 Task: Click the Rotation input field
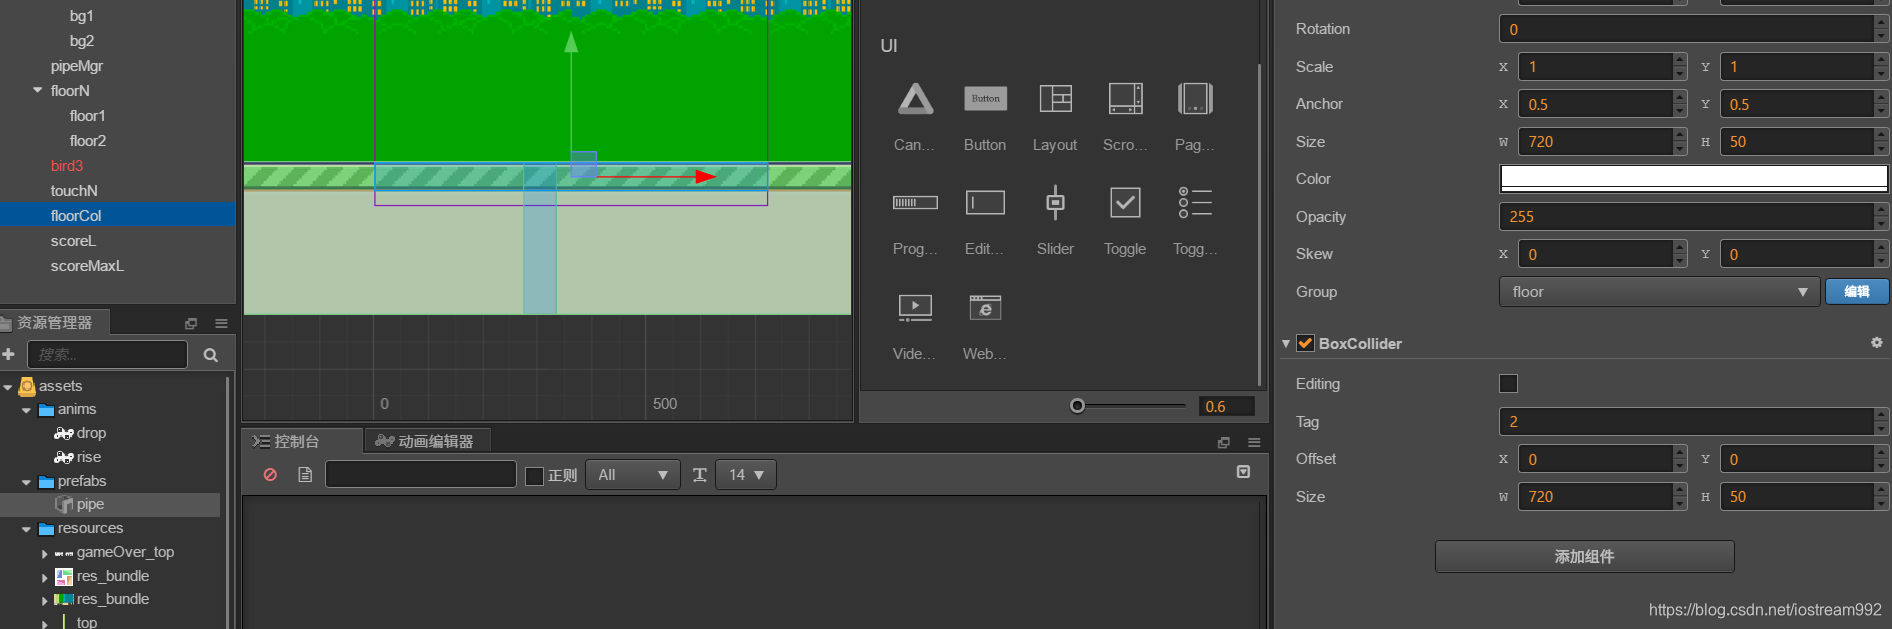tap(1686, 29)
